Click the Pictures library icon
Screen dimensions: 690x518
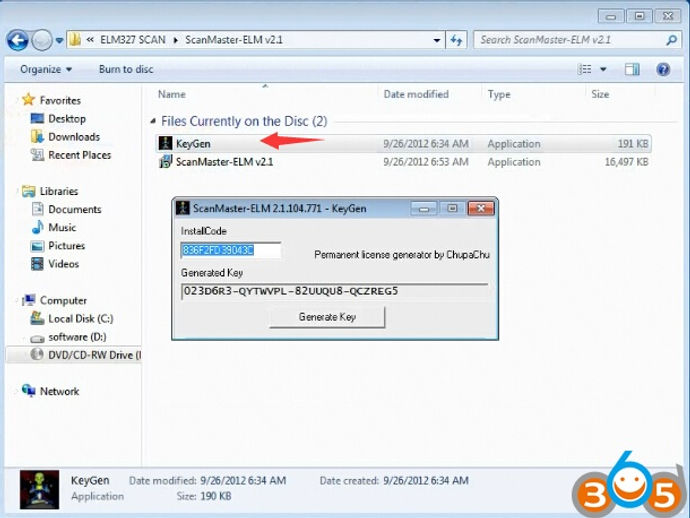(x=37, y=246)
